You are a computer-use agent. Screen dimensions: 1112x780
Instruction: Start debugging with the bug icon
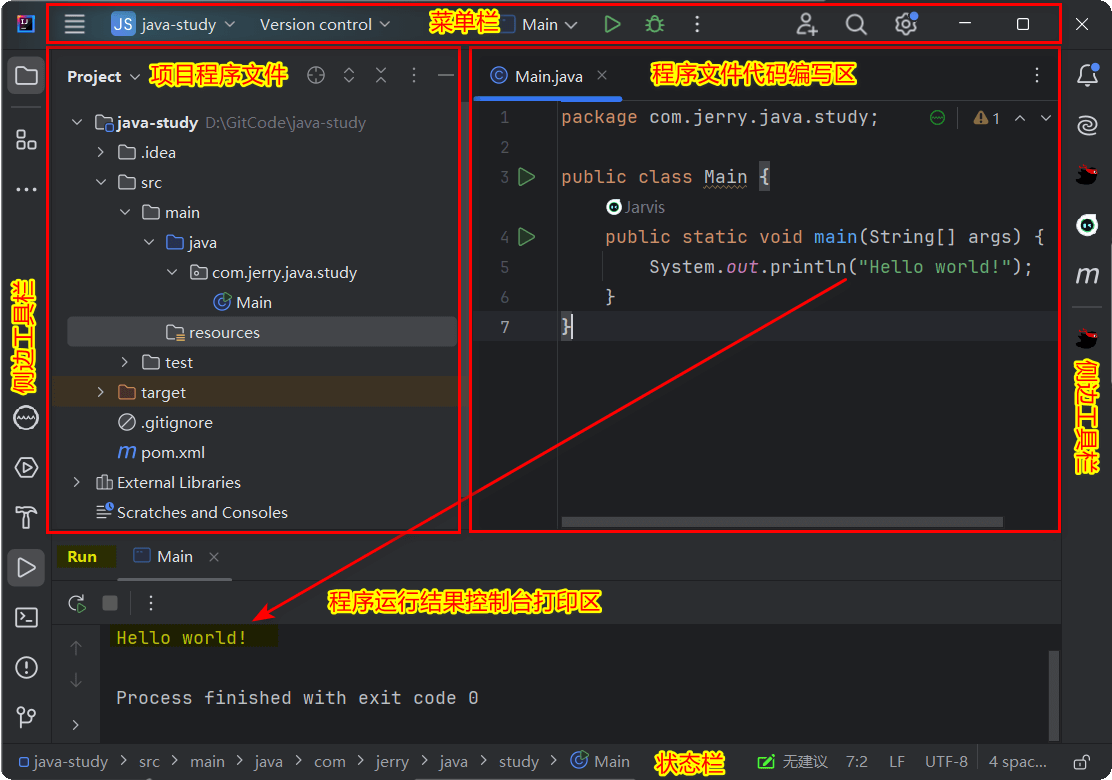click(654, 24)
